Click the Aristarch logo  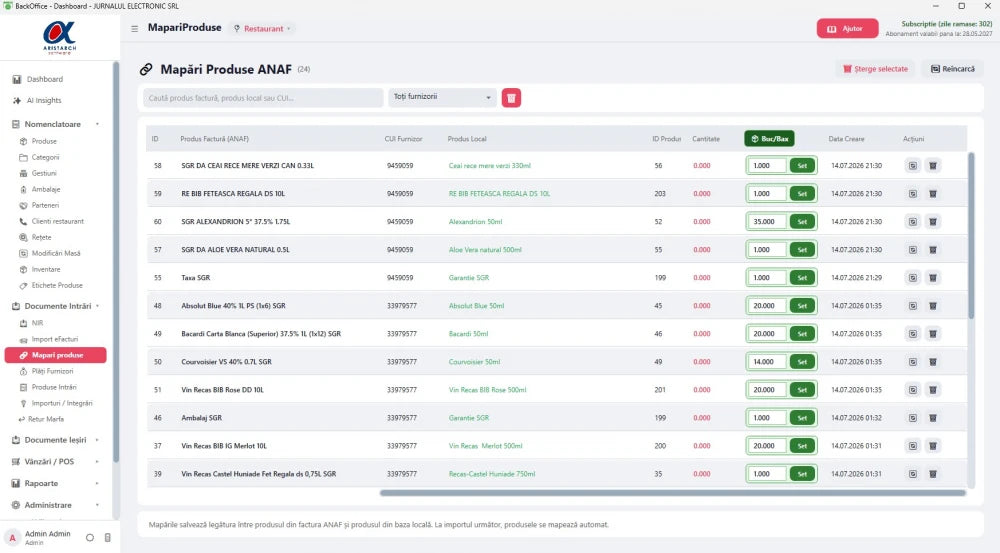(x=59, y=38)
